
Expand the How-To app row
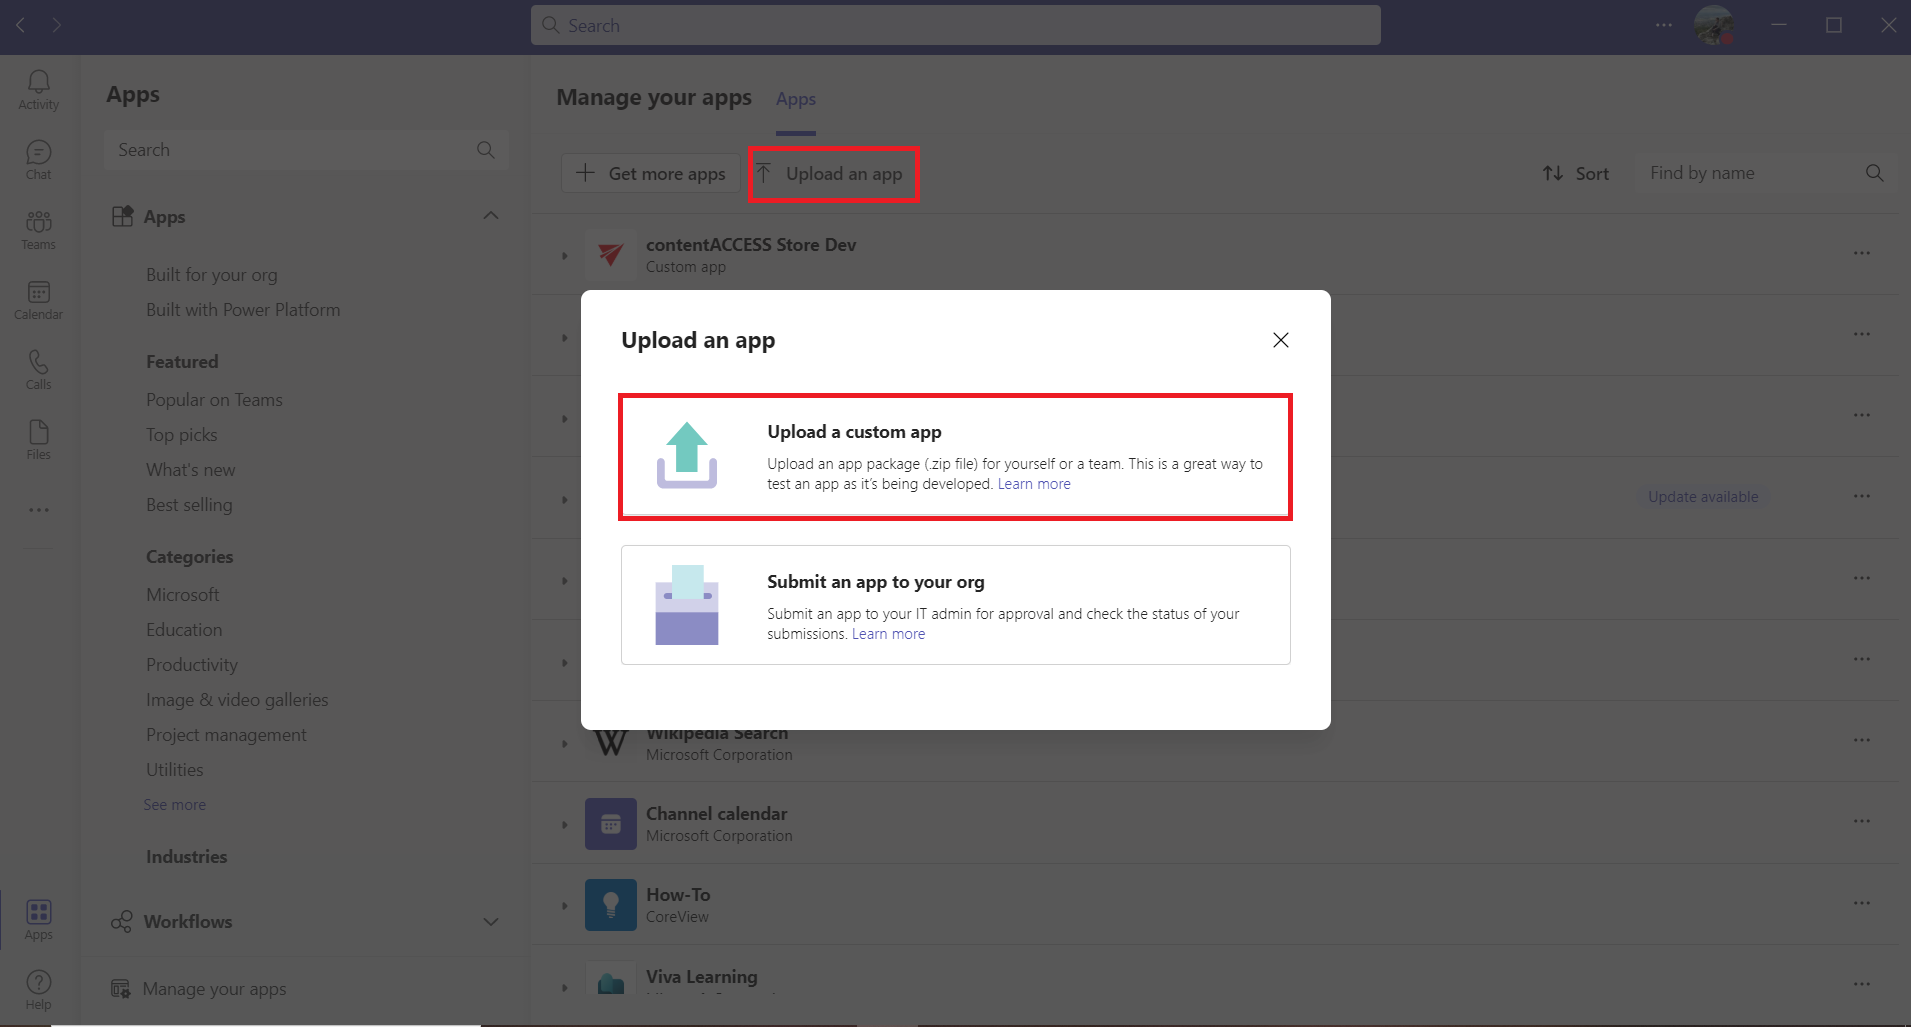click(565, 906)
